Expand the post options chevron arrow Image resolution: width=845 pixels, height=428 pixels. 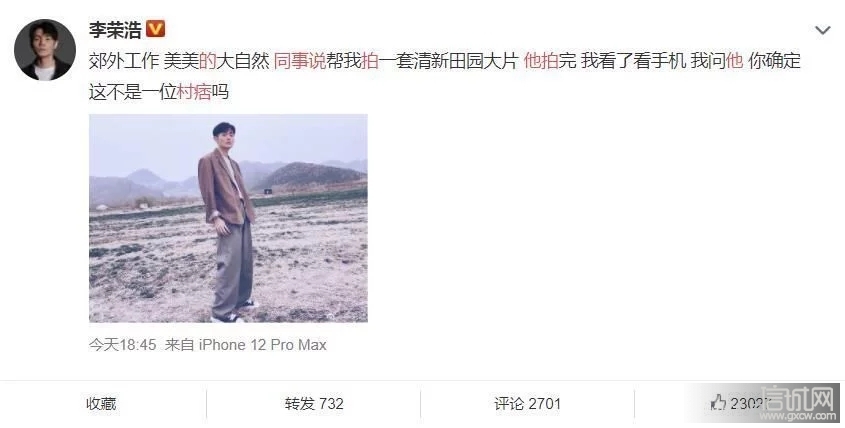[822, 30]
